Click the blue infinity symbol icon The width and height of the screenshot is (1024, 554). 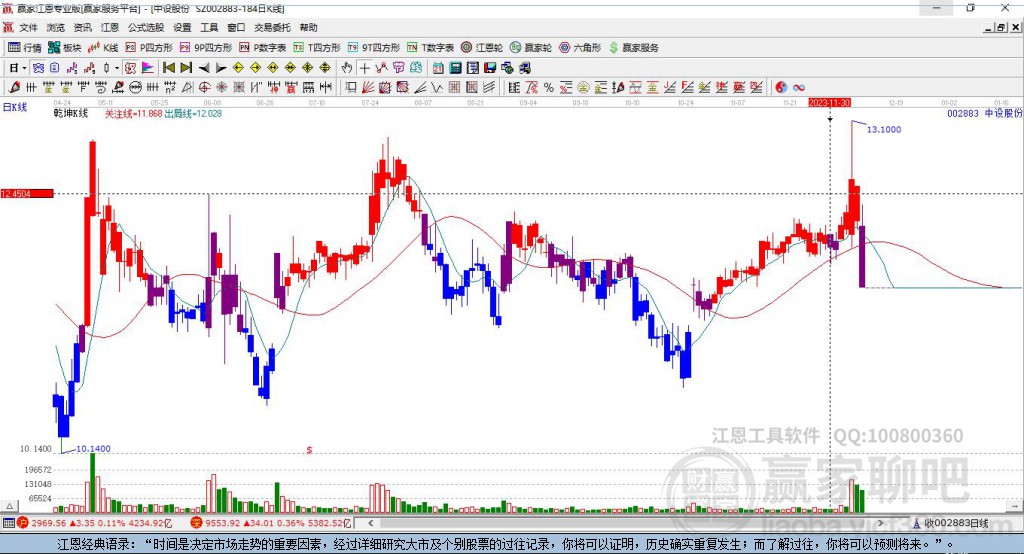(x=799, y=87)
